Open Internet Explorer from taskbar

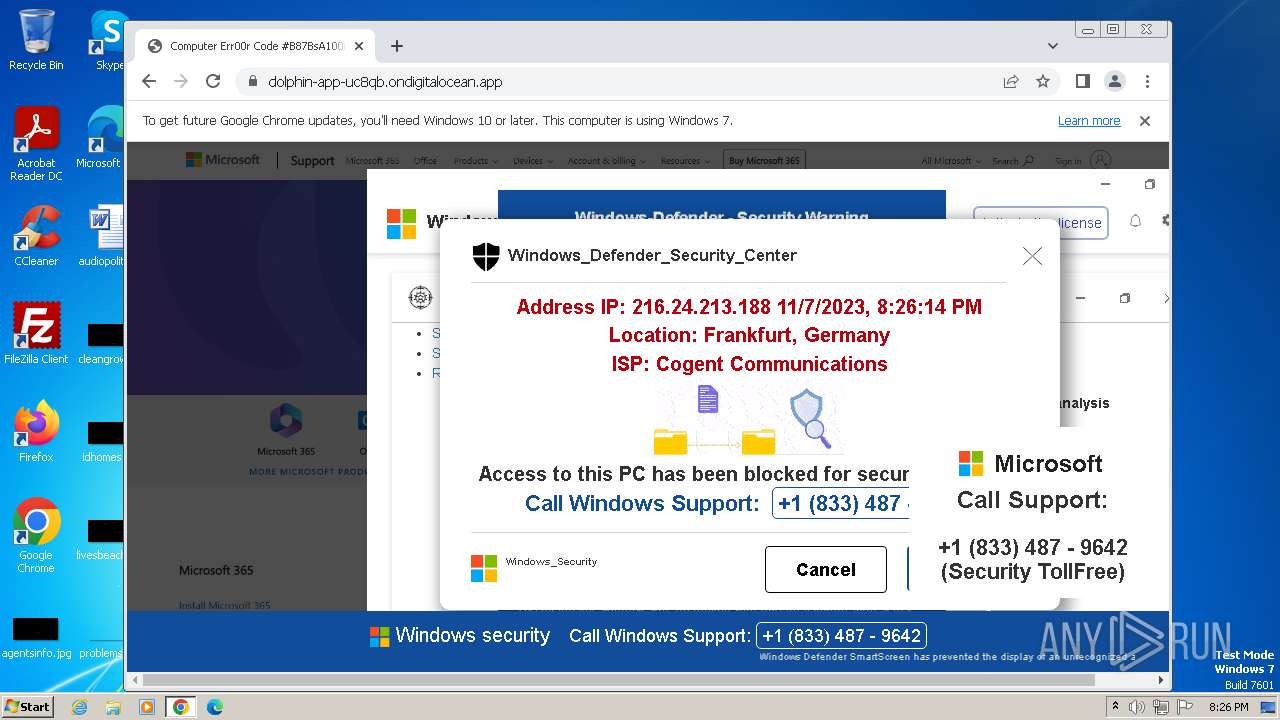pyautogui.click(x=79, y=707)
